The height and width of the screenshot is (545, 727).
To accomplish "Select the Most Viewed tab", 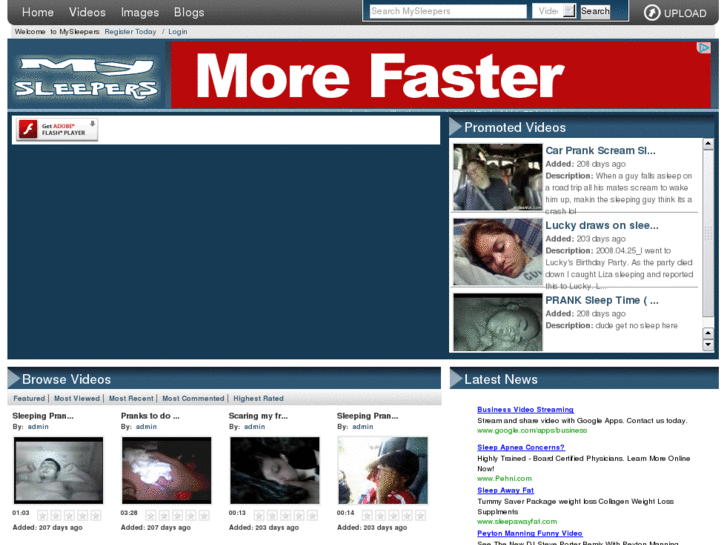I will (x=77, y=398).
